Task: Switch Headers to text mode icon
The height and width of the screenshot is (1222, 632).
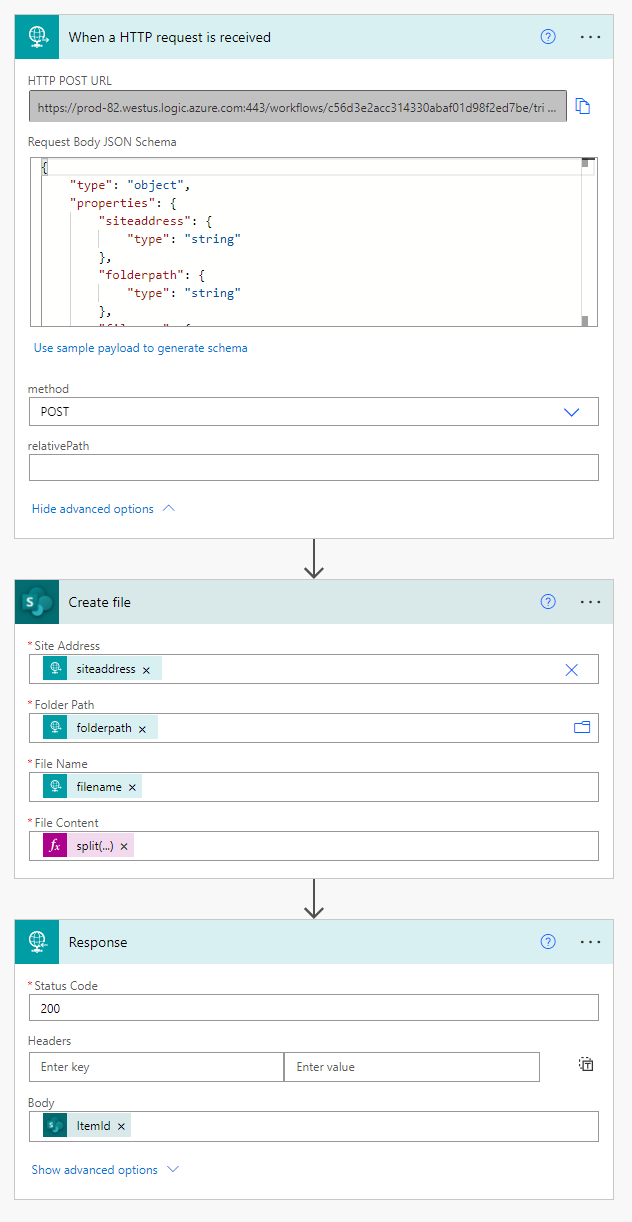Action: tap(586, 1065)
